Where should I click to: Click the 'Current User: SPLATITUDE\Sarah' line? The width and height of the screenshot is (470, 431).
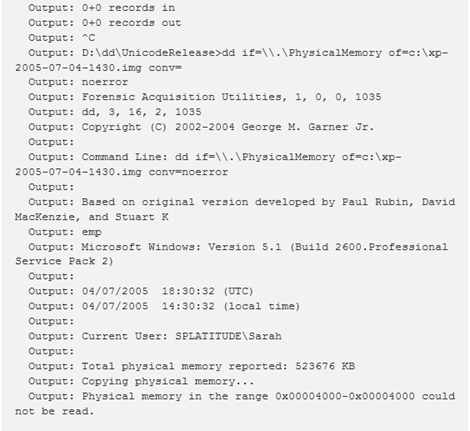click(155, 336)
